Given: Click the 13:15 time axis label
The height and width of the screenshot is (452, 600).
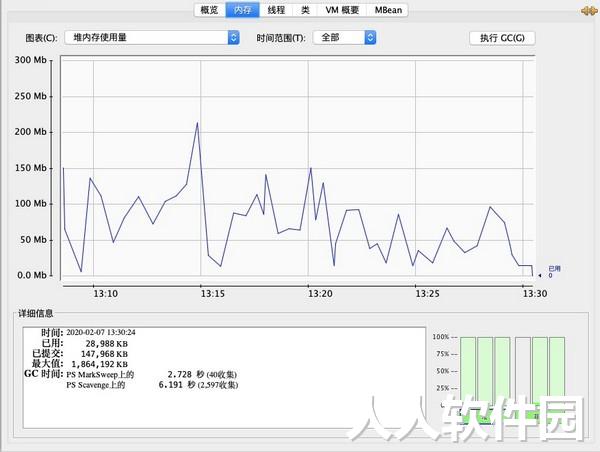Looking at the screenshot, I should coord(212,294).
